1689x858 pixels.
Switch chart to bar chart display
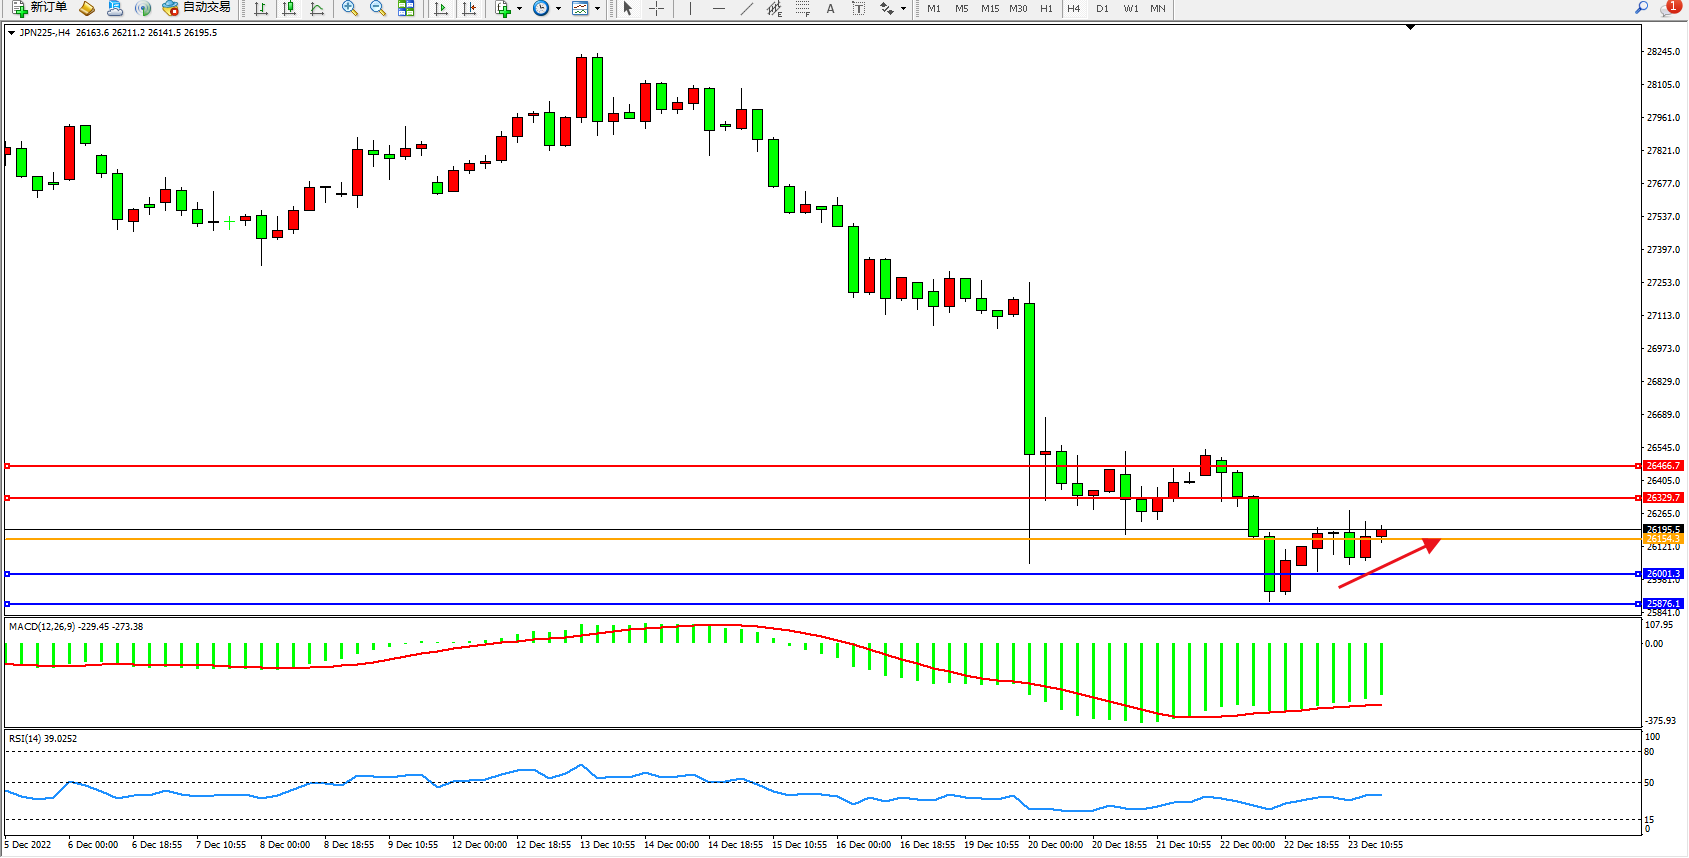[261, 8]
